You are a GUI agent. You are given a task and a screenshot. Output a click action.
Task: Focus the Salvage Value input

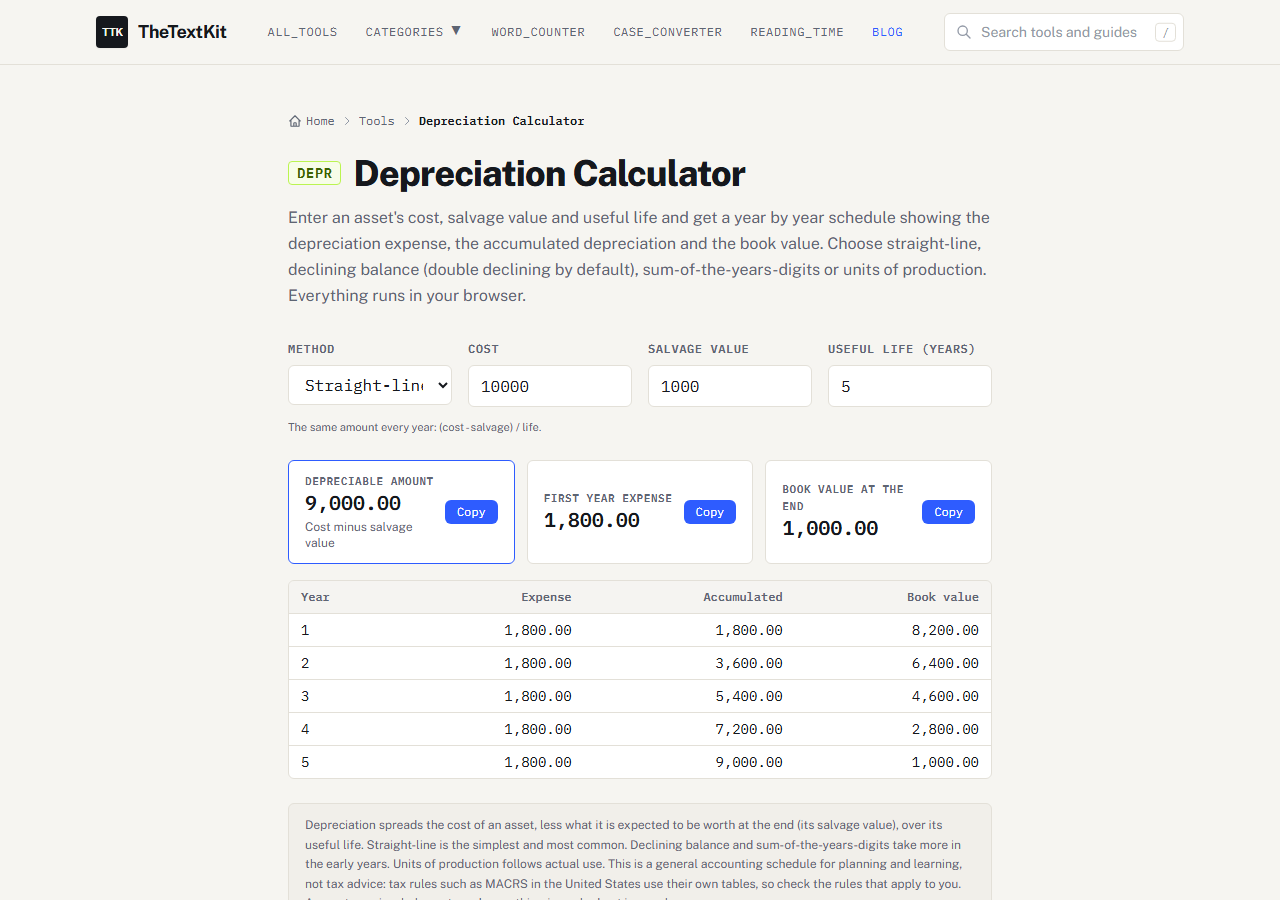pos(730,386)
